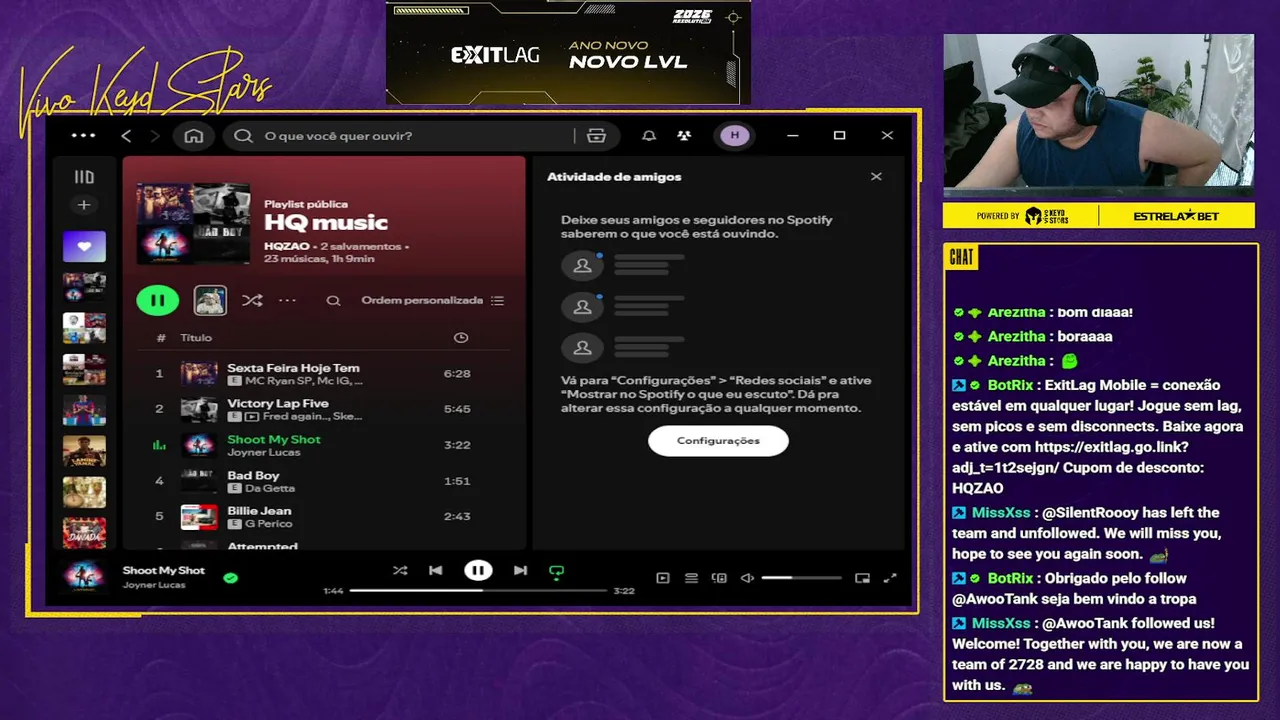
Task: Toggle shuffle in the bottom player bar
Action: (400, 571)
